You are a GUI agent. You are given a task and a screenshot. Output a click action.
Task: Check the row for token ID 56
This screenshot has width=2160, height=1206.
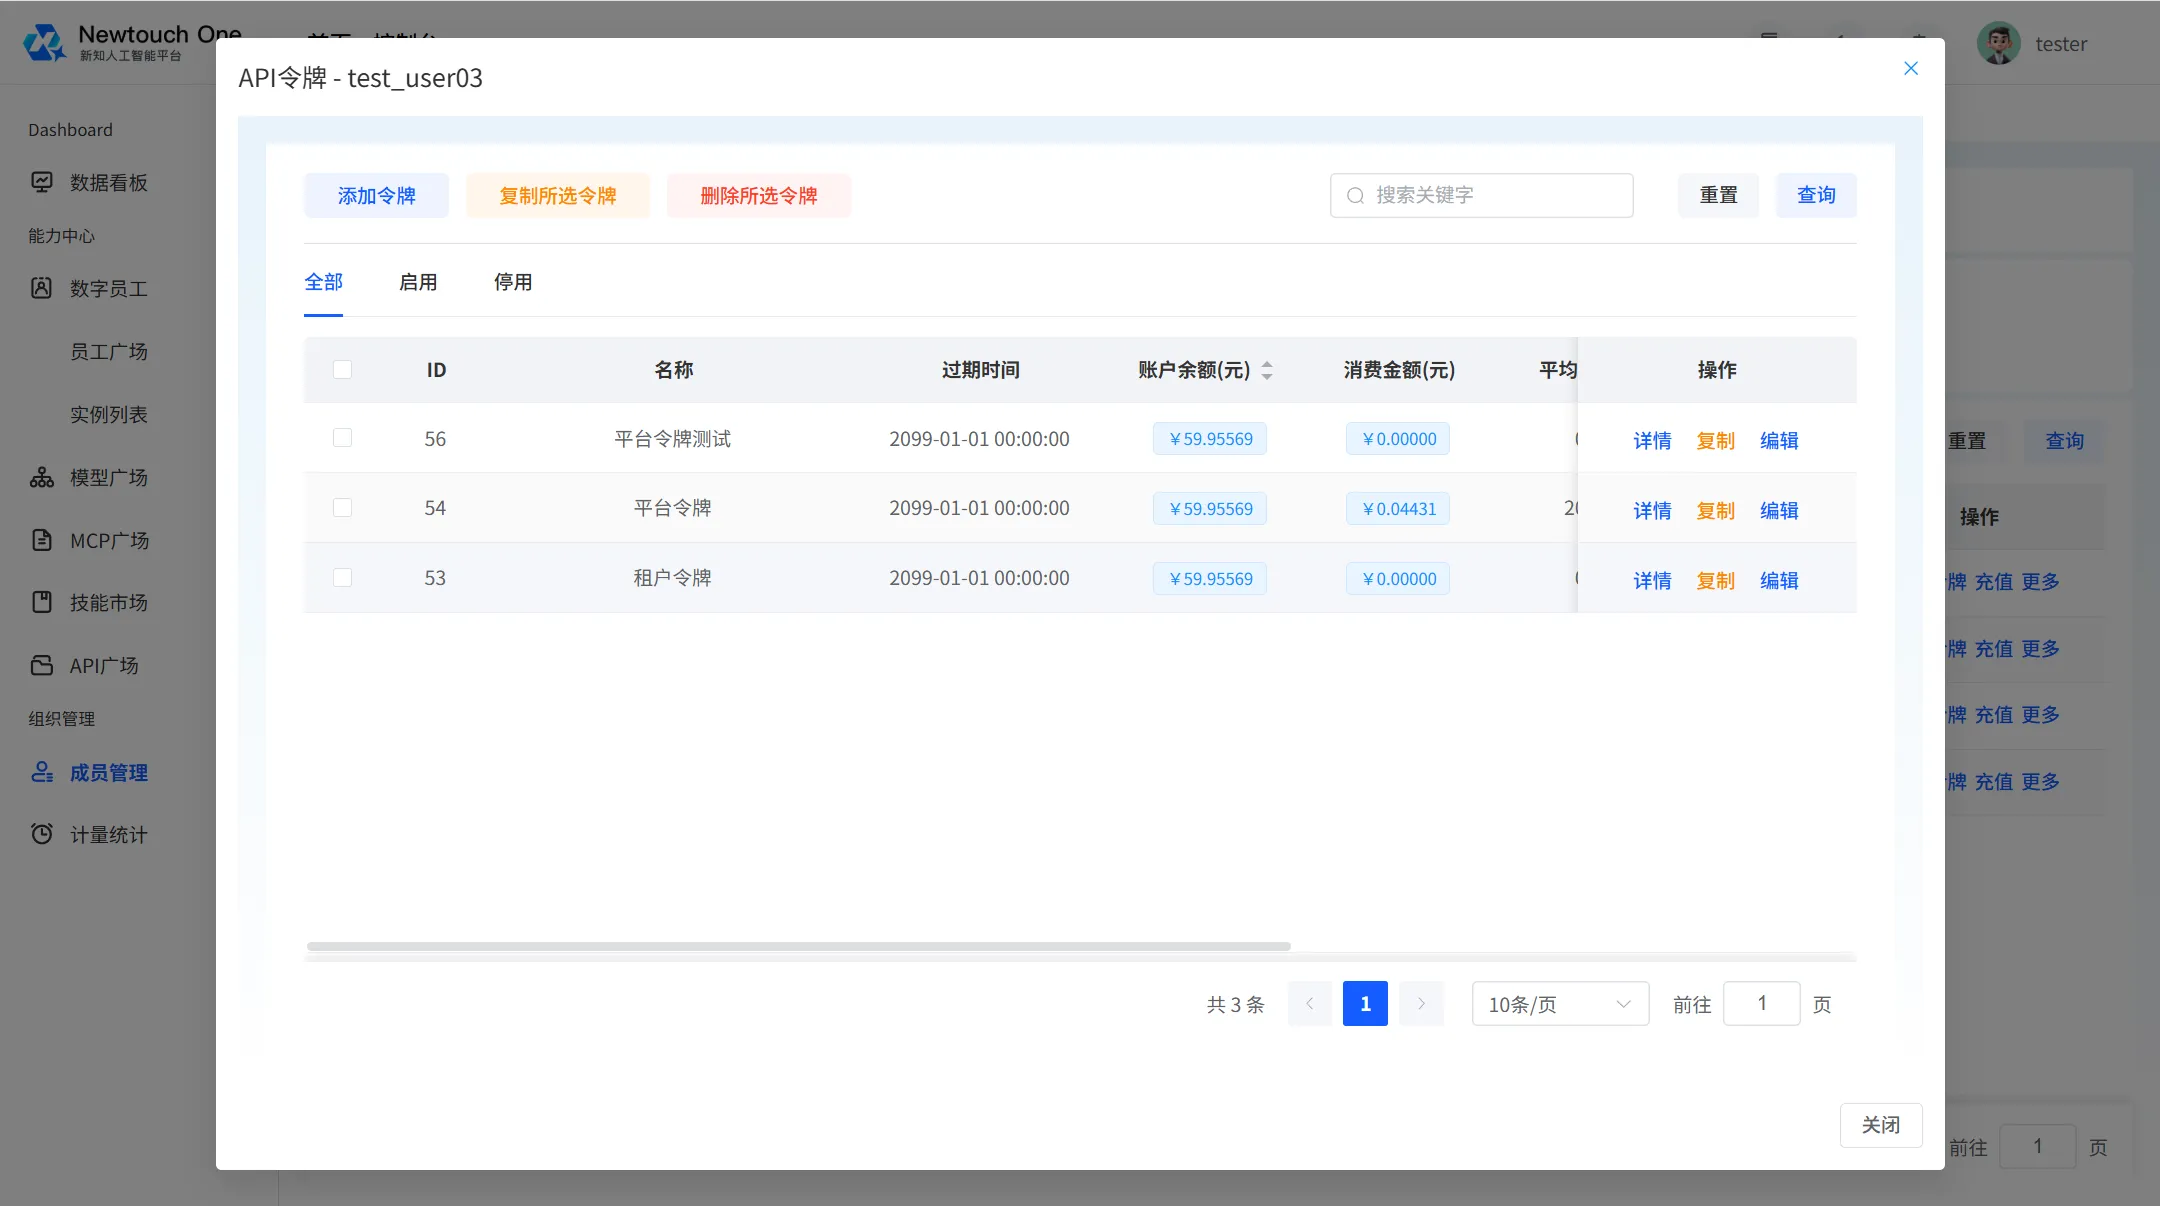coord(342,438)
